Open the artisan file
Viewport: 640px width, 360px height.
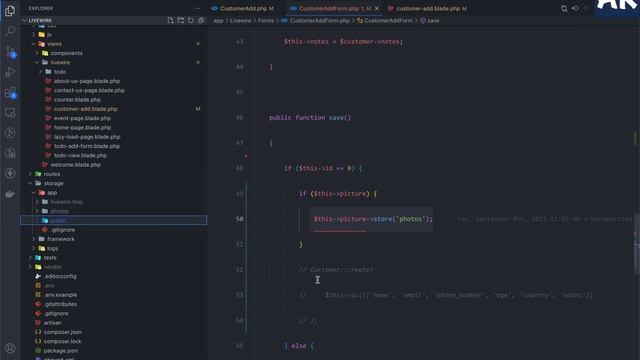click(53, 323)
